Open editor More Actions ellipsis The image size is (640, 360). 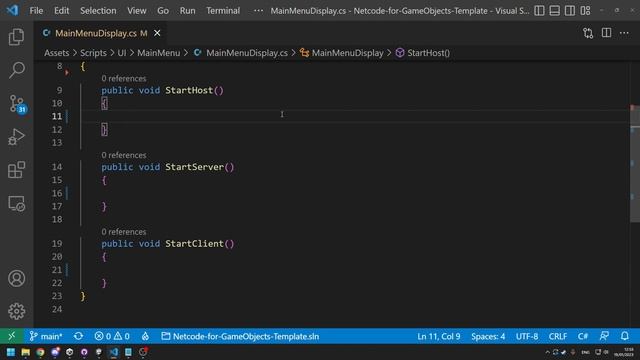[624, 33]
